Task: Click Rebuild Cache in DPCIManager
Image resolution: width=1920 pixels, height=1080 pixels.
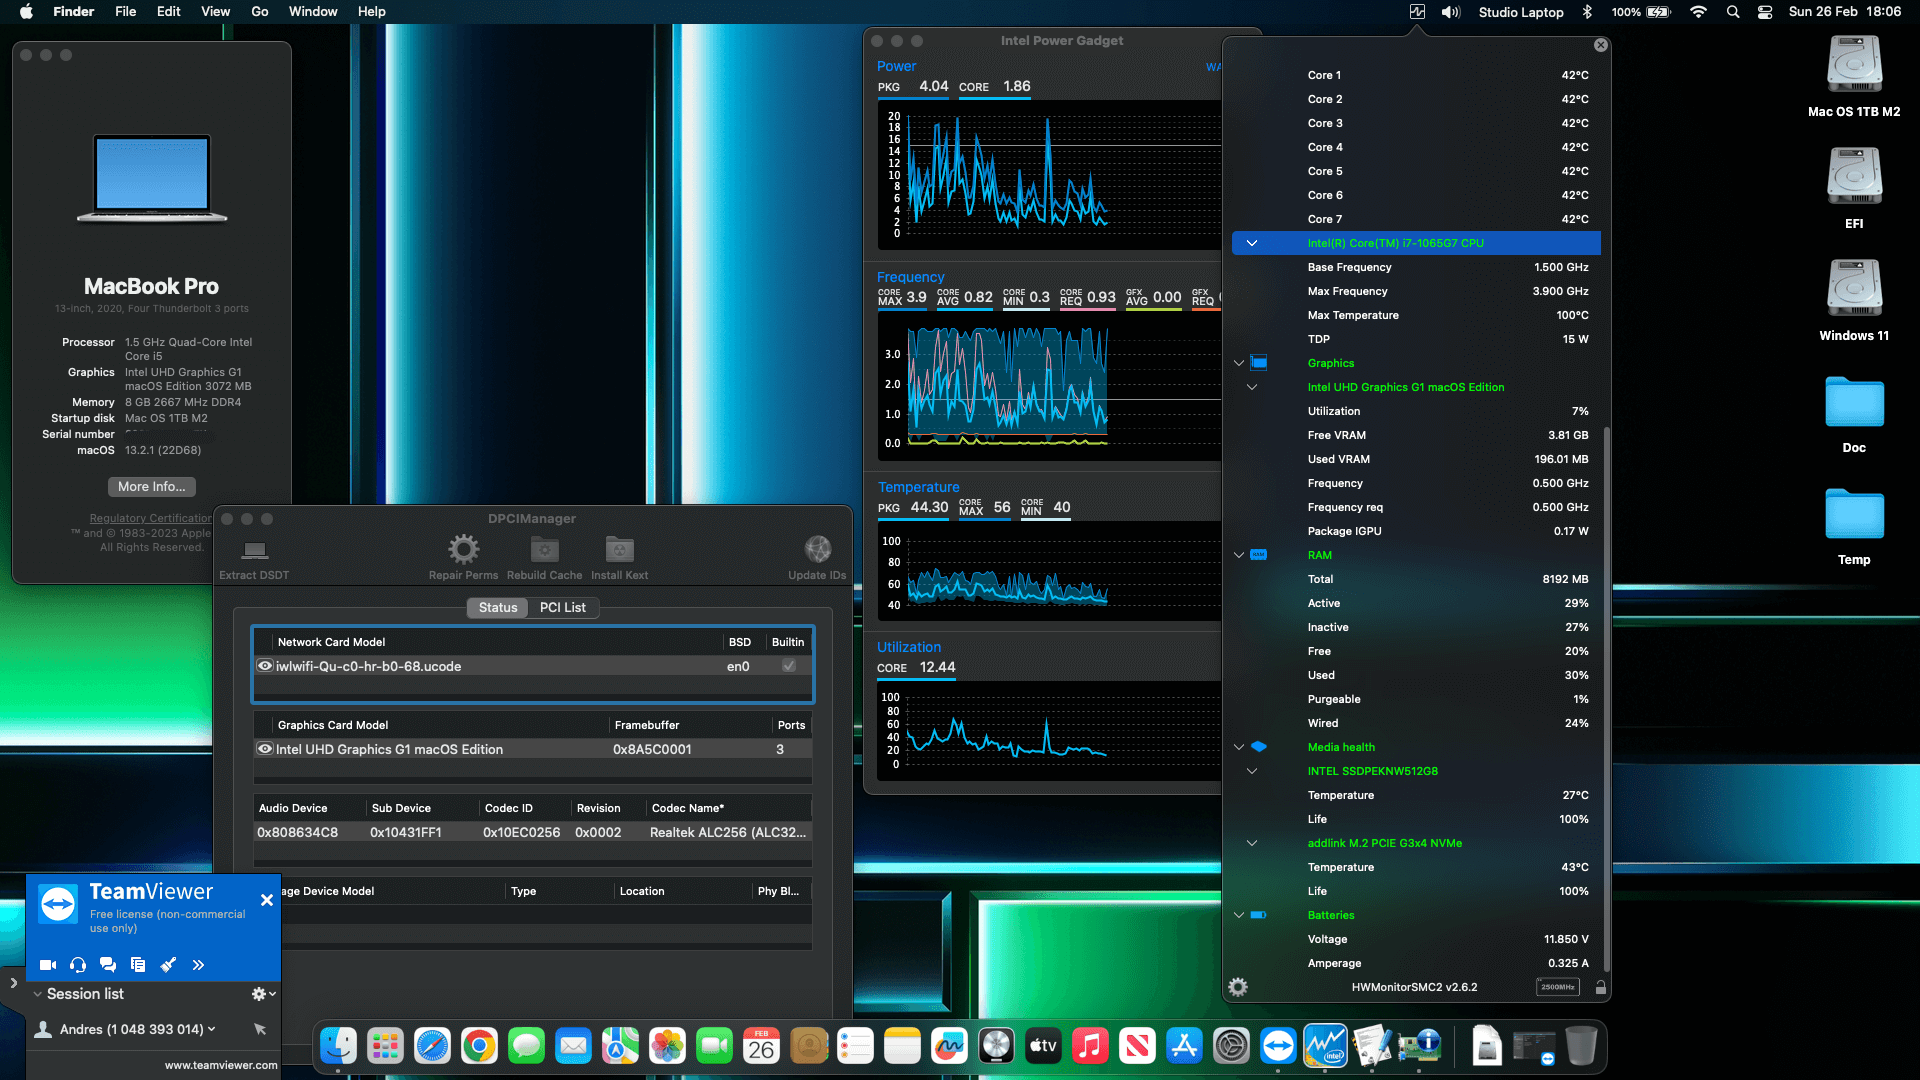Action: (x=544, y=558)
